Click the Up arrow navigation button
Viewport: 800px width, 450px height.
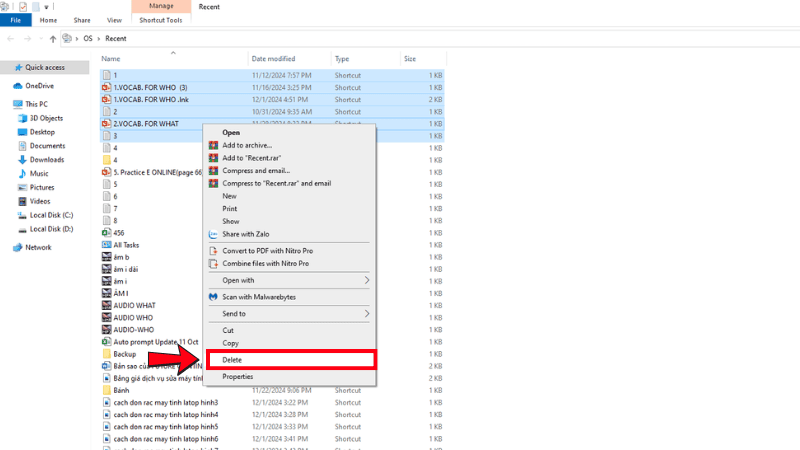pyautogui.click(x=52, y=39)
